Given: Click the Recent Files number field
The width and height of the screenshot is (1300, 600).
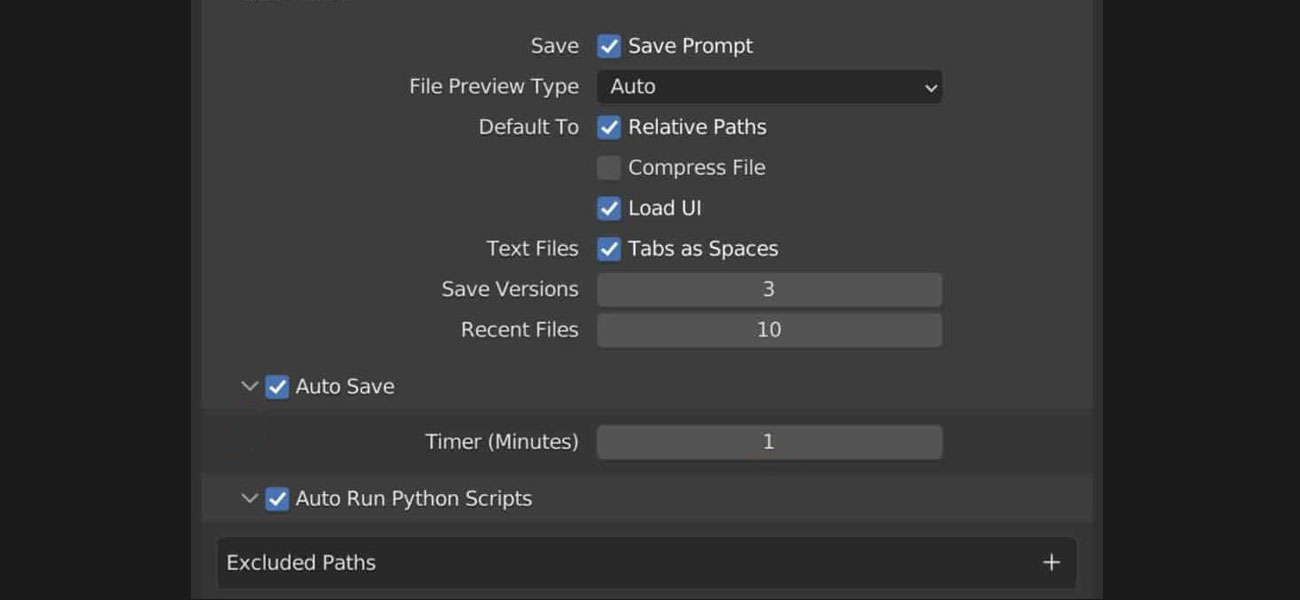Looking at the screenshot, I should click(768, 330).
